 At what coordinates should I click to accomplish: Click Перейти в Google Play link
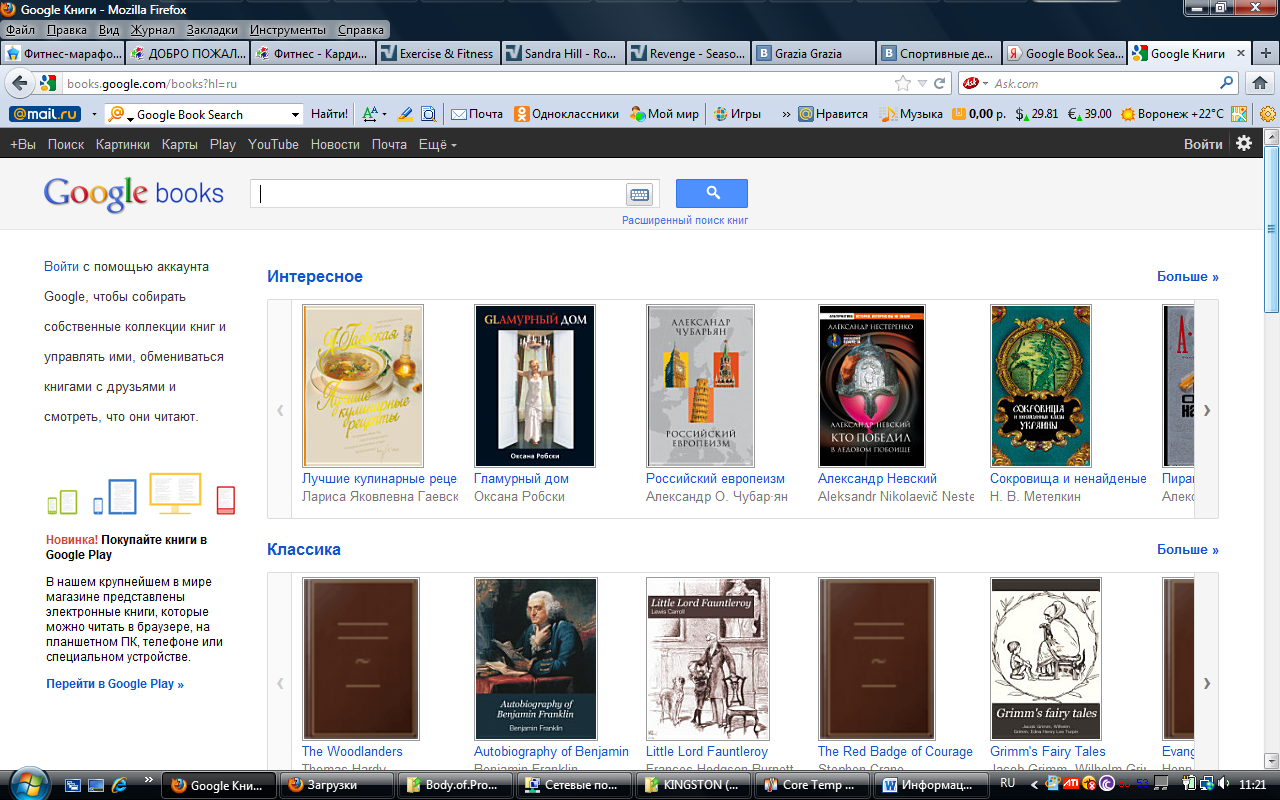pos(115,684)
